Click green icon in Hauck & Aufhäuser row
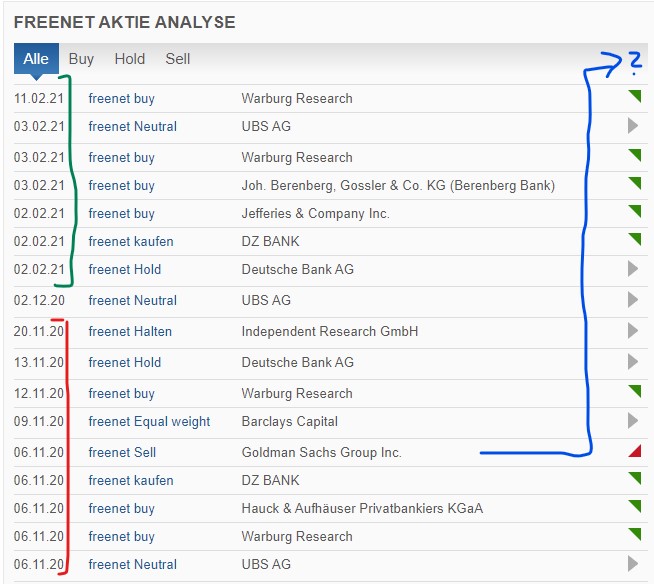 [x=634, y=506]
